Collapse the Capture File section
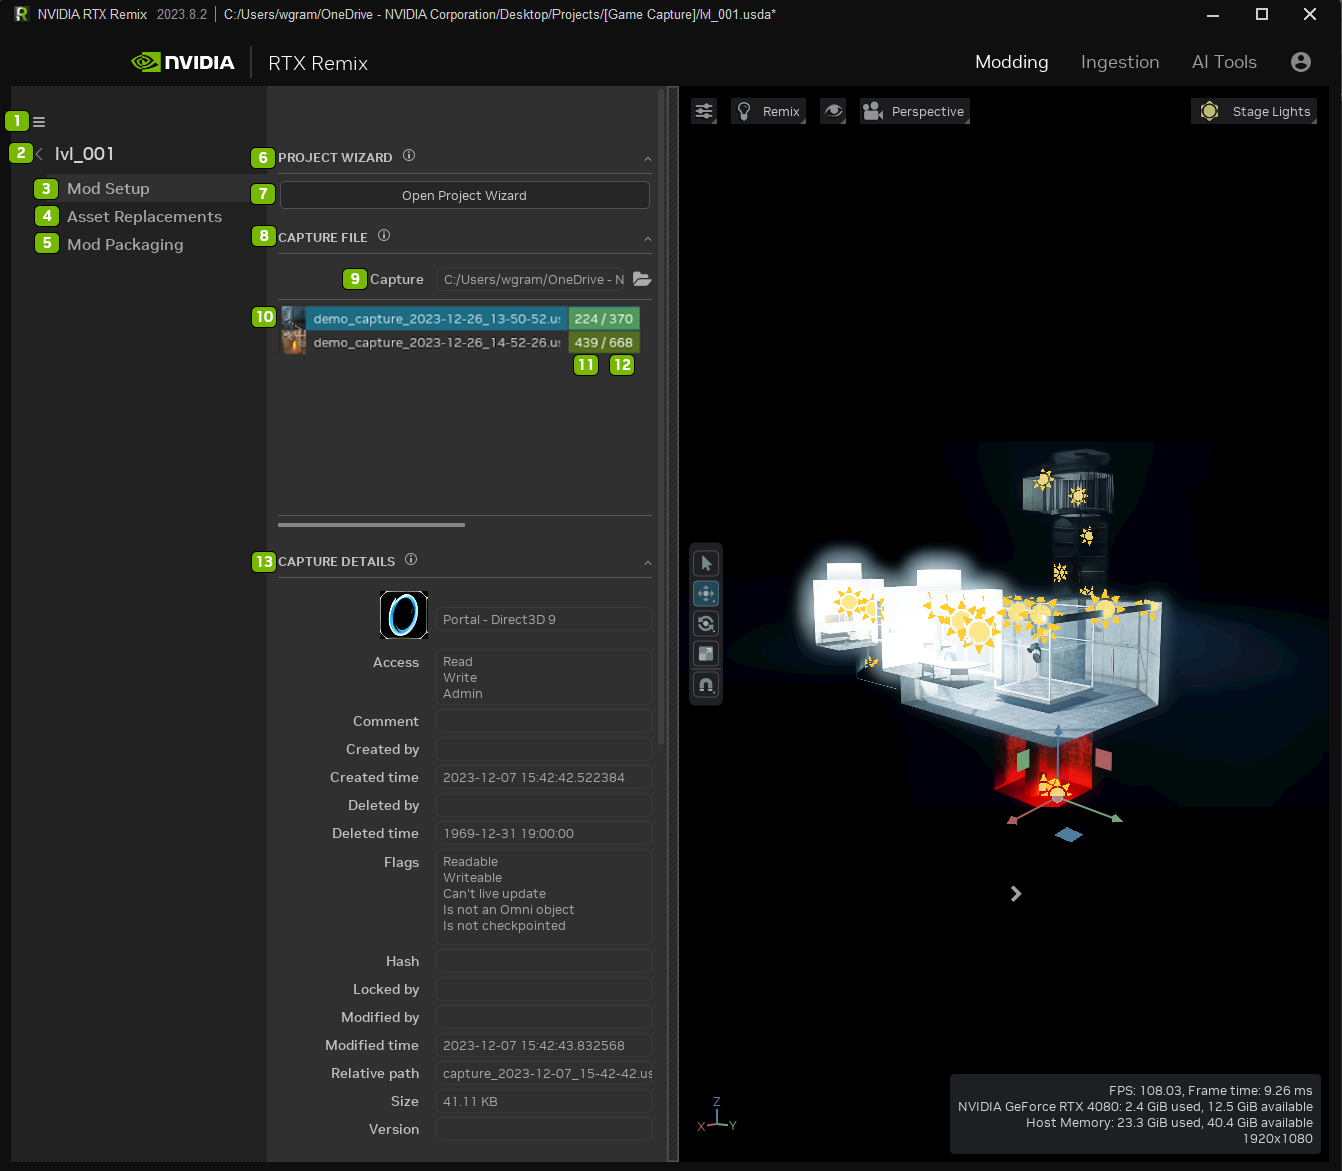The width and height of the screenshot is (1342, 1171). point(648,239)
